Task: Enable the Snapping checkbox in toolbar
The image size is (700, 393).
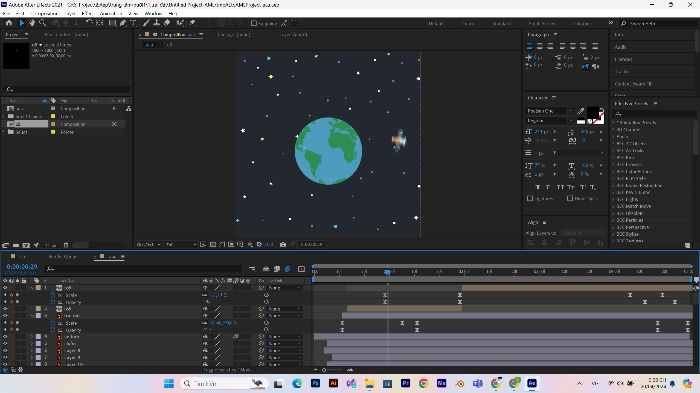Action: pos(254,23)
